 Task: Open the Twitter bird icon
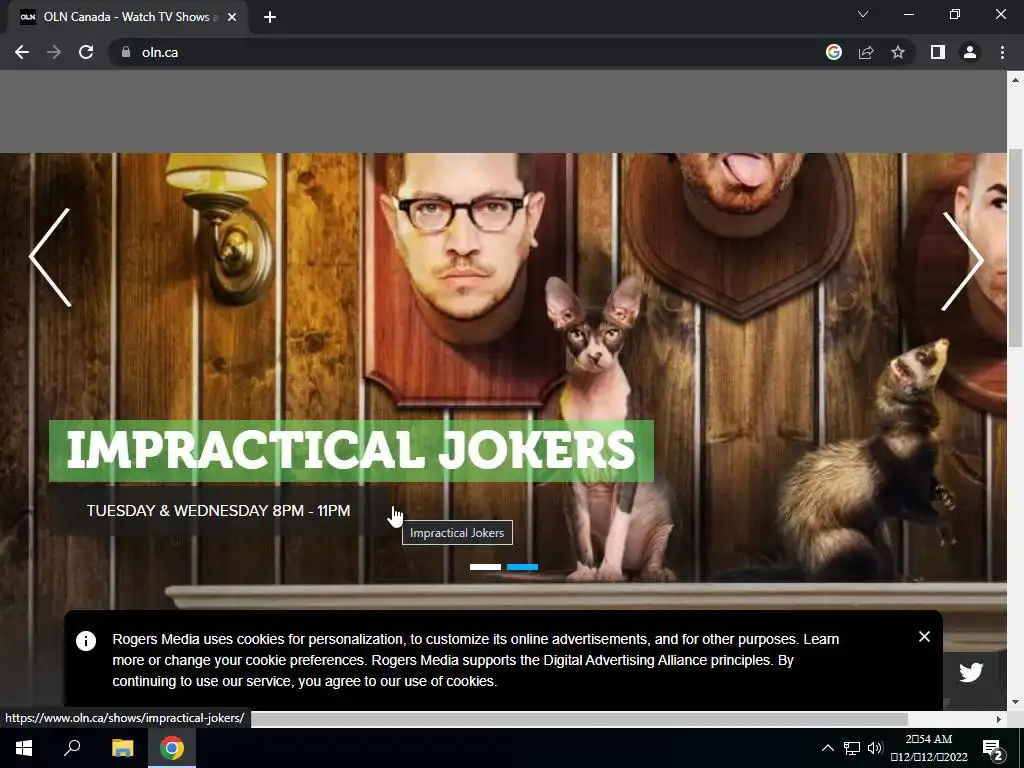coord(970,672)
